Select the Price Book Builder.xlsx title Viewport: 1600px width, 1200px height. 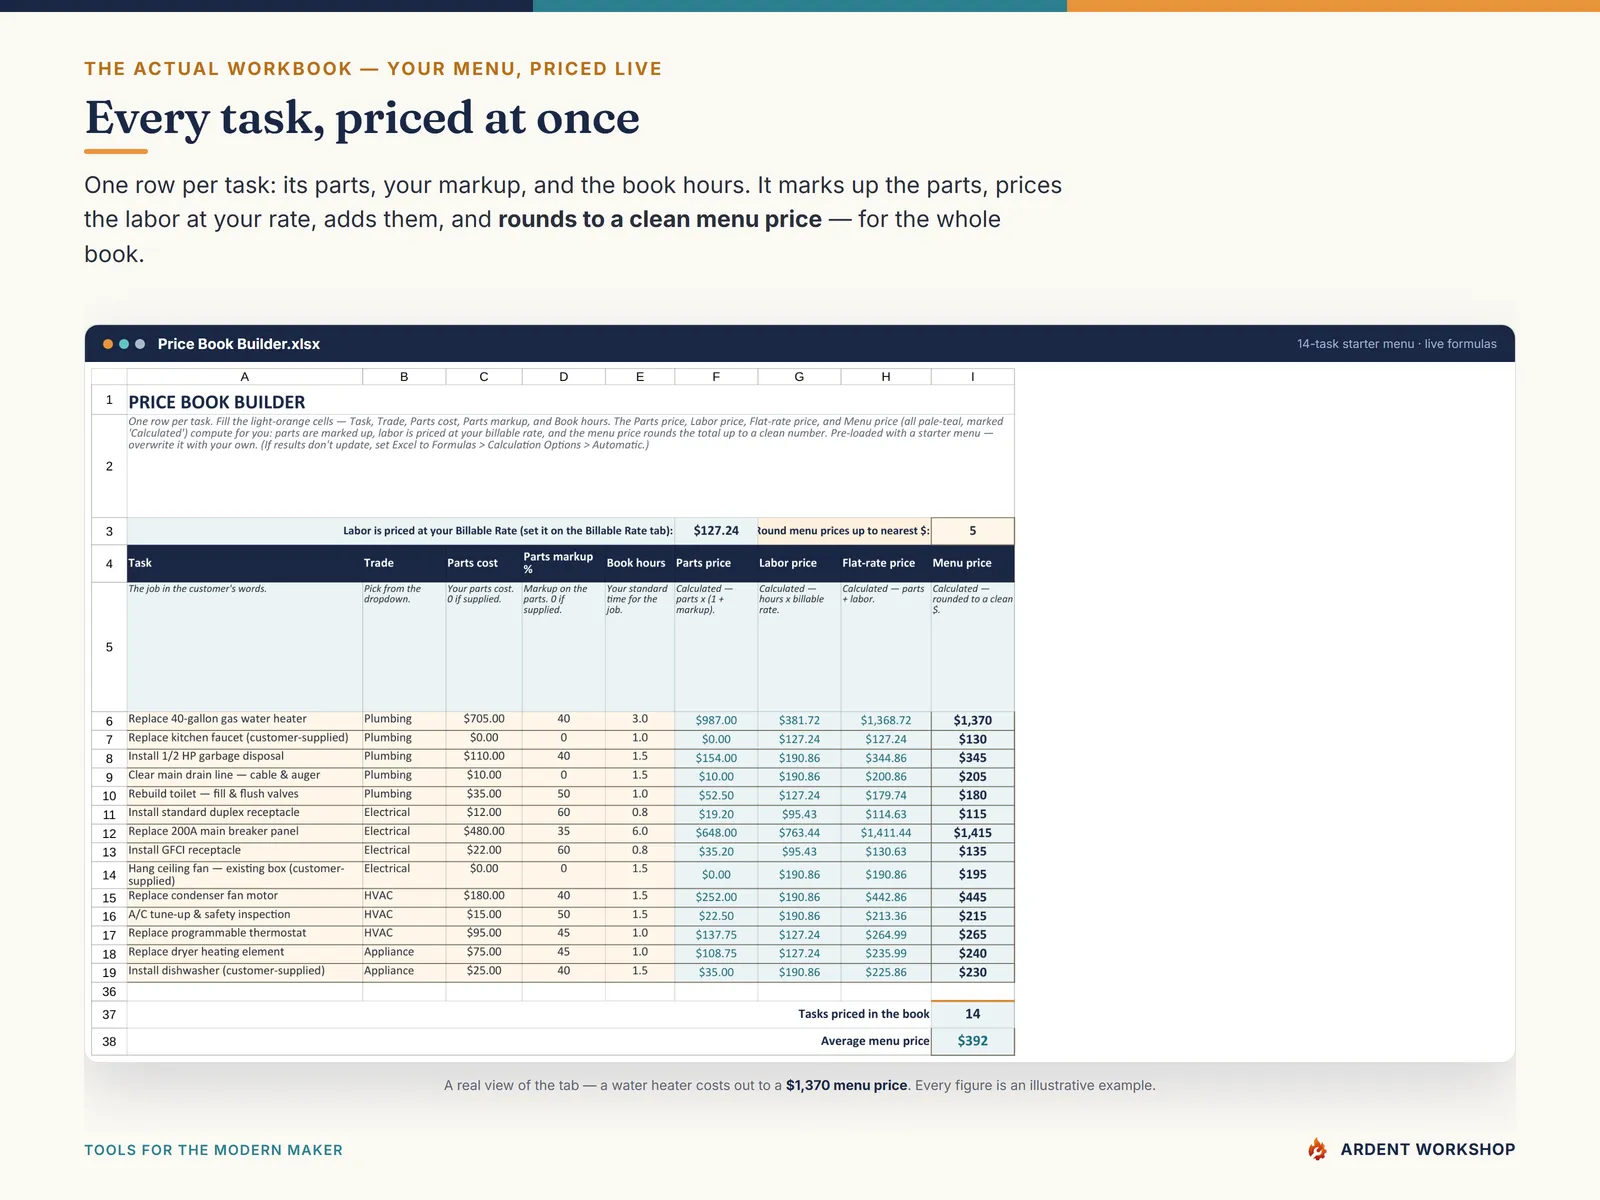pos(239,344)
